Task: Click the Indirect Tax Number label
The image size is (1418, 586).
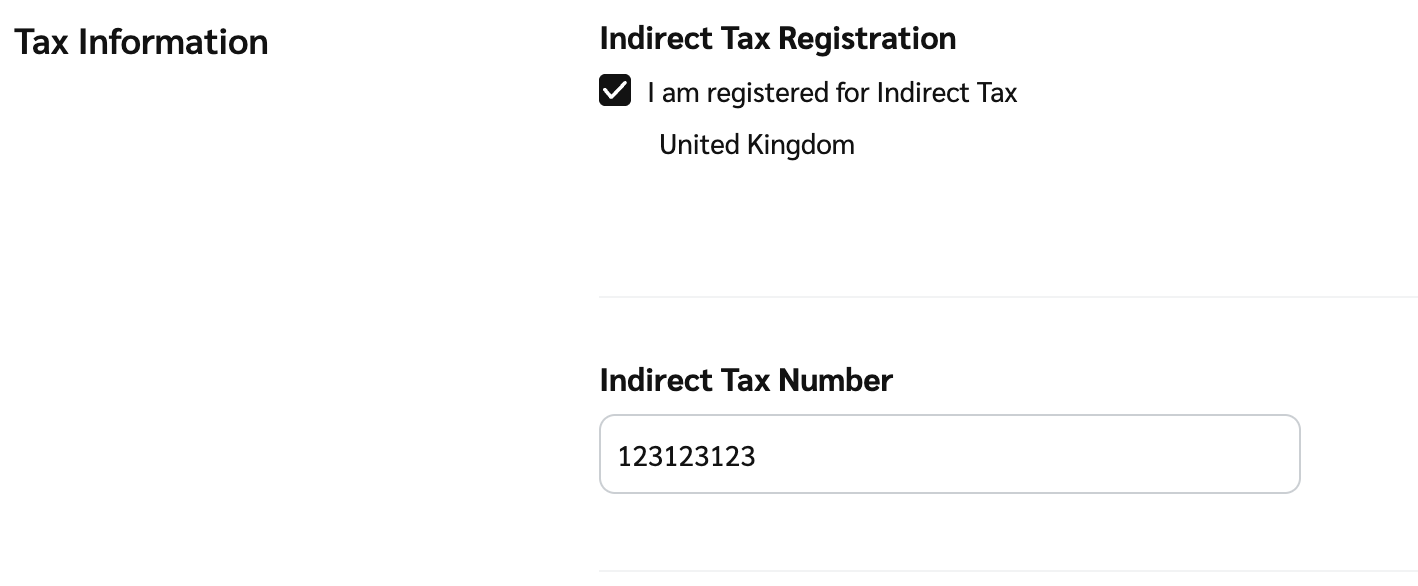Action: click(x=745, y=380)
